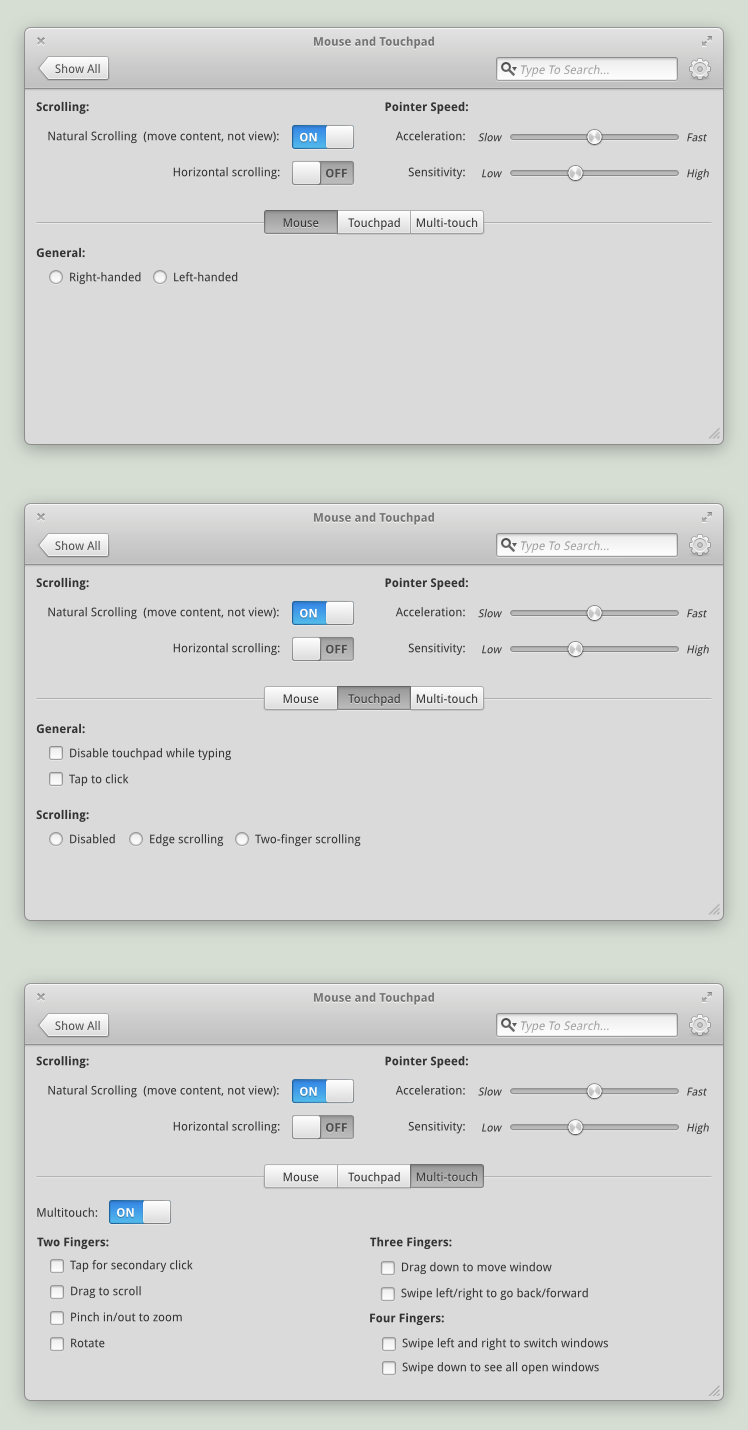748x1430 pixels.
Task: Click the Acceleration slider in the bottom window
Action: pyautogui.click(x=594, y=1091)
